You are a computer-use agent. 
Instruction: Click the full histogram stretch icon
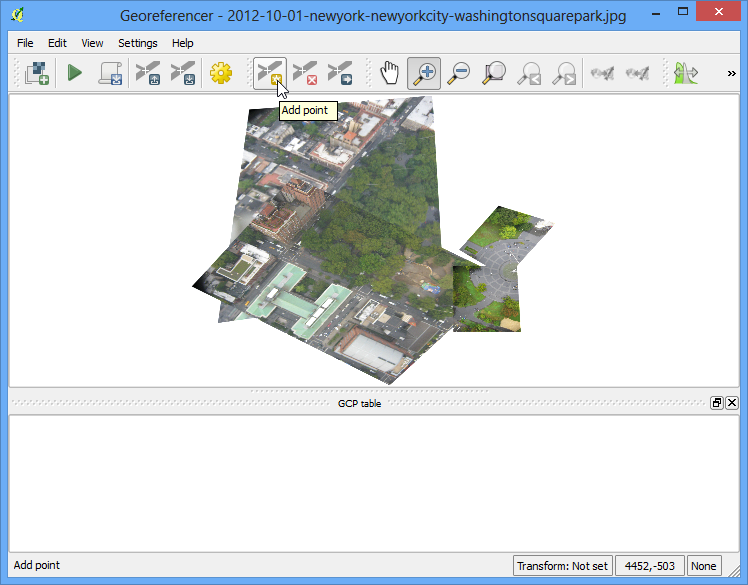tap(686, 73)
